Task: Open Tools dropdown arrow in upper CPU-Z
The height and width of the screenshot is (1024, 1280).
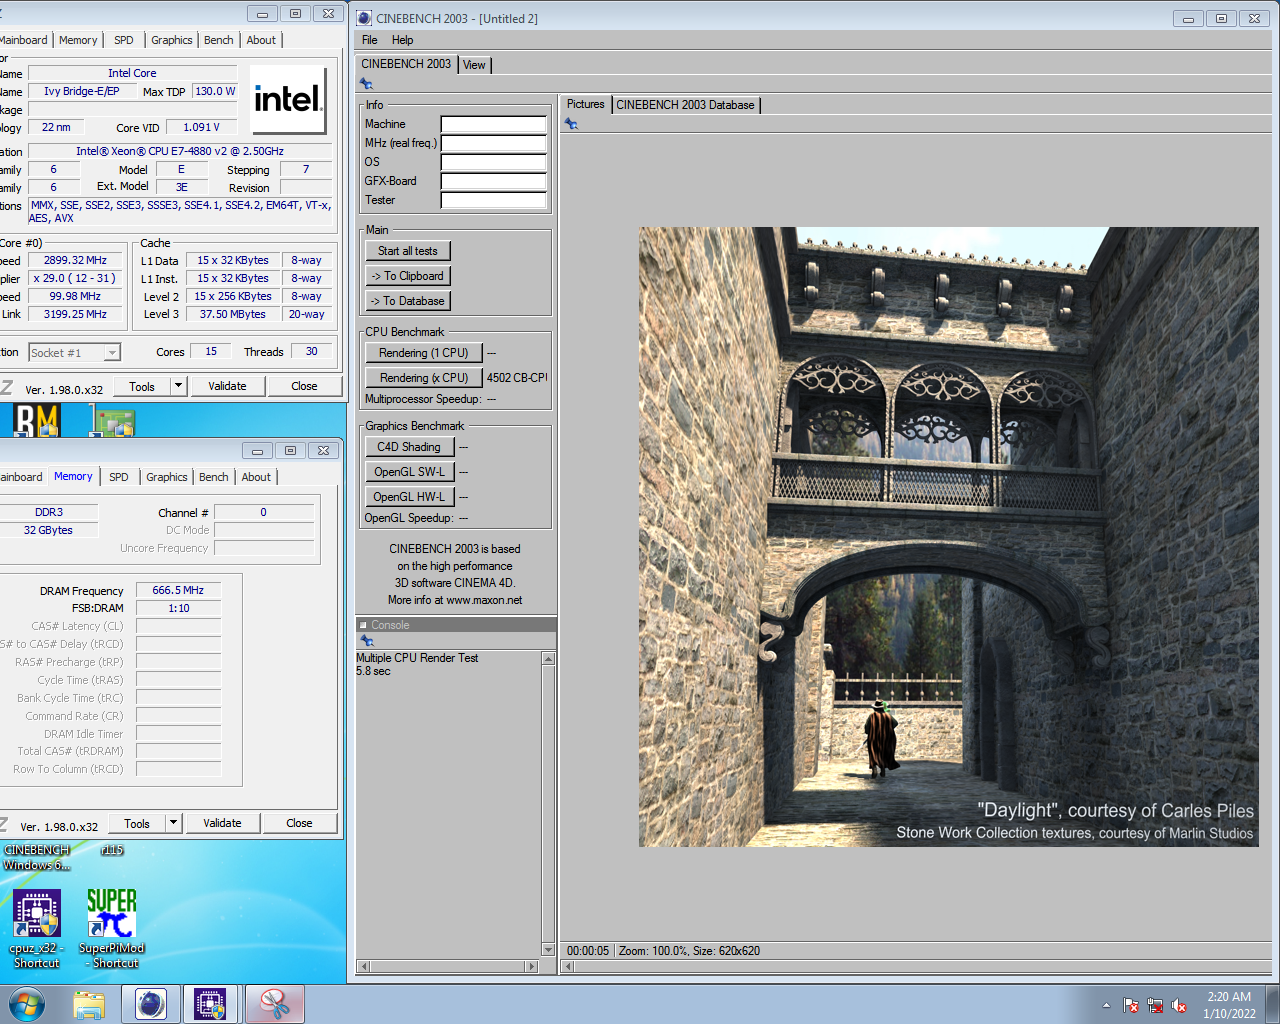Action: click(178, 386)
